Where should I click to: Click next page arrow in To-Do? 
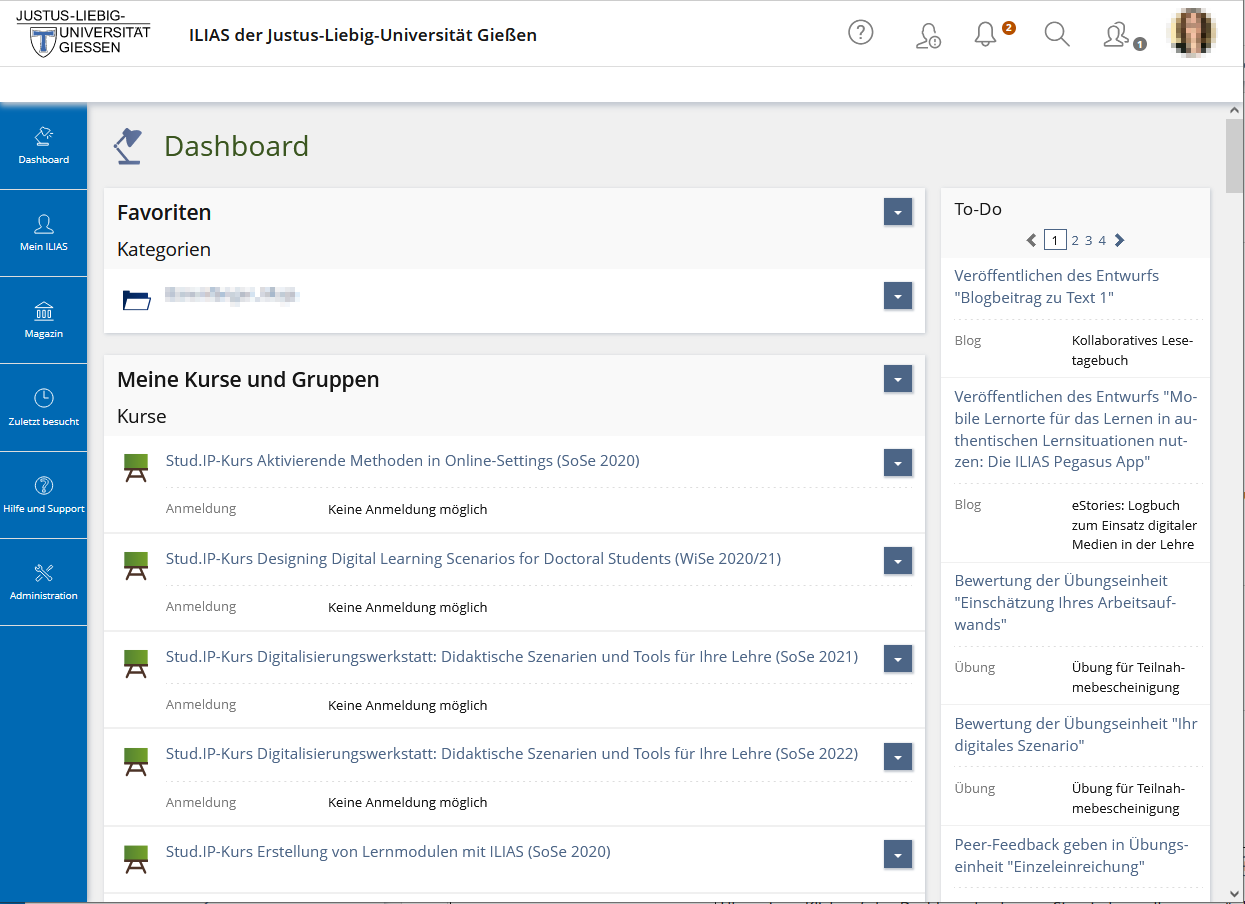[x=1119, y=240]
